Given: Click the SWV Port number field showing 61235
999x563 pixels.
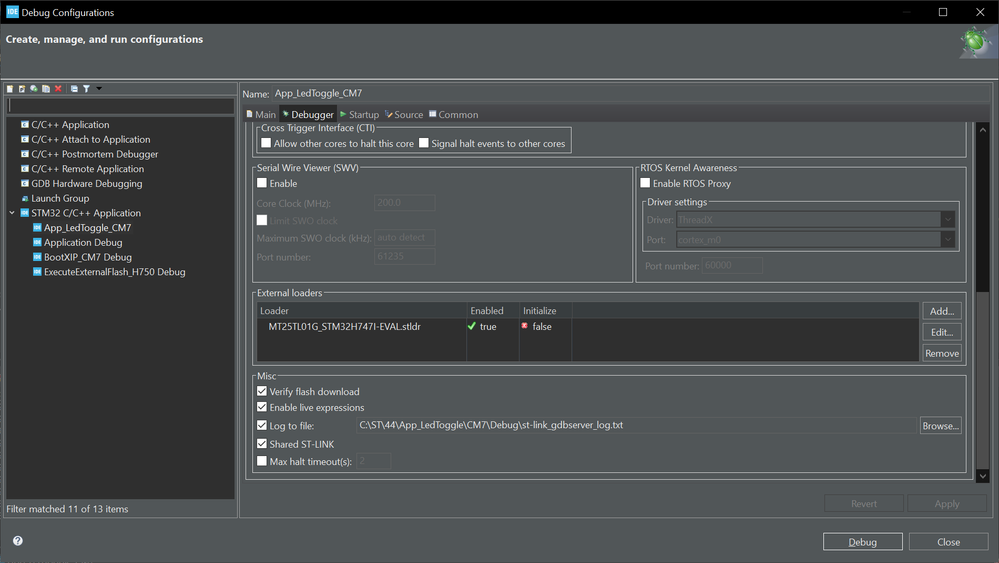Looking at the screenshot, I should pyautogui.click(x=405, y=256).
